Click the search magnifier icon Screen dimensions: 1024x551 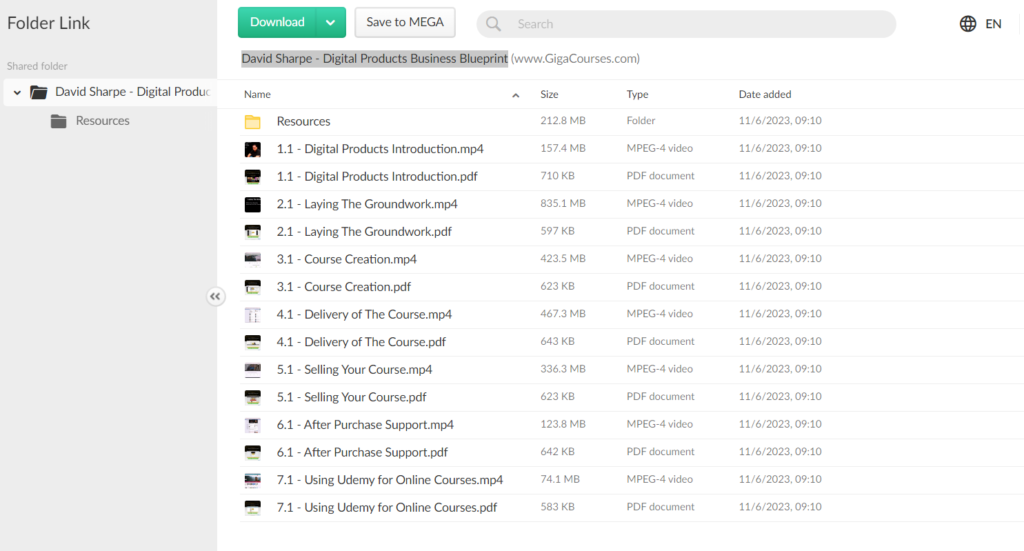click(x=494, y=24)
